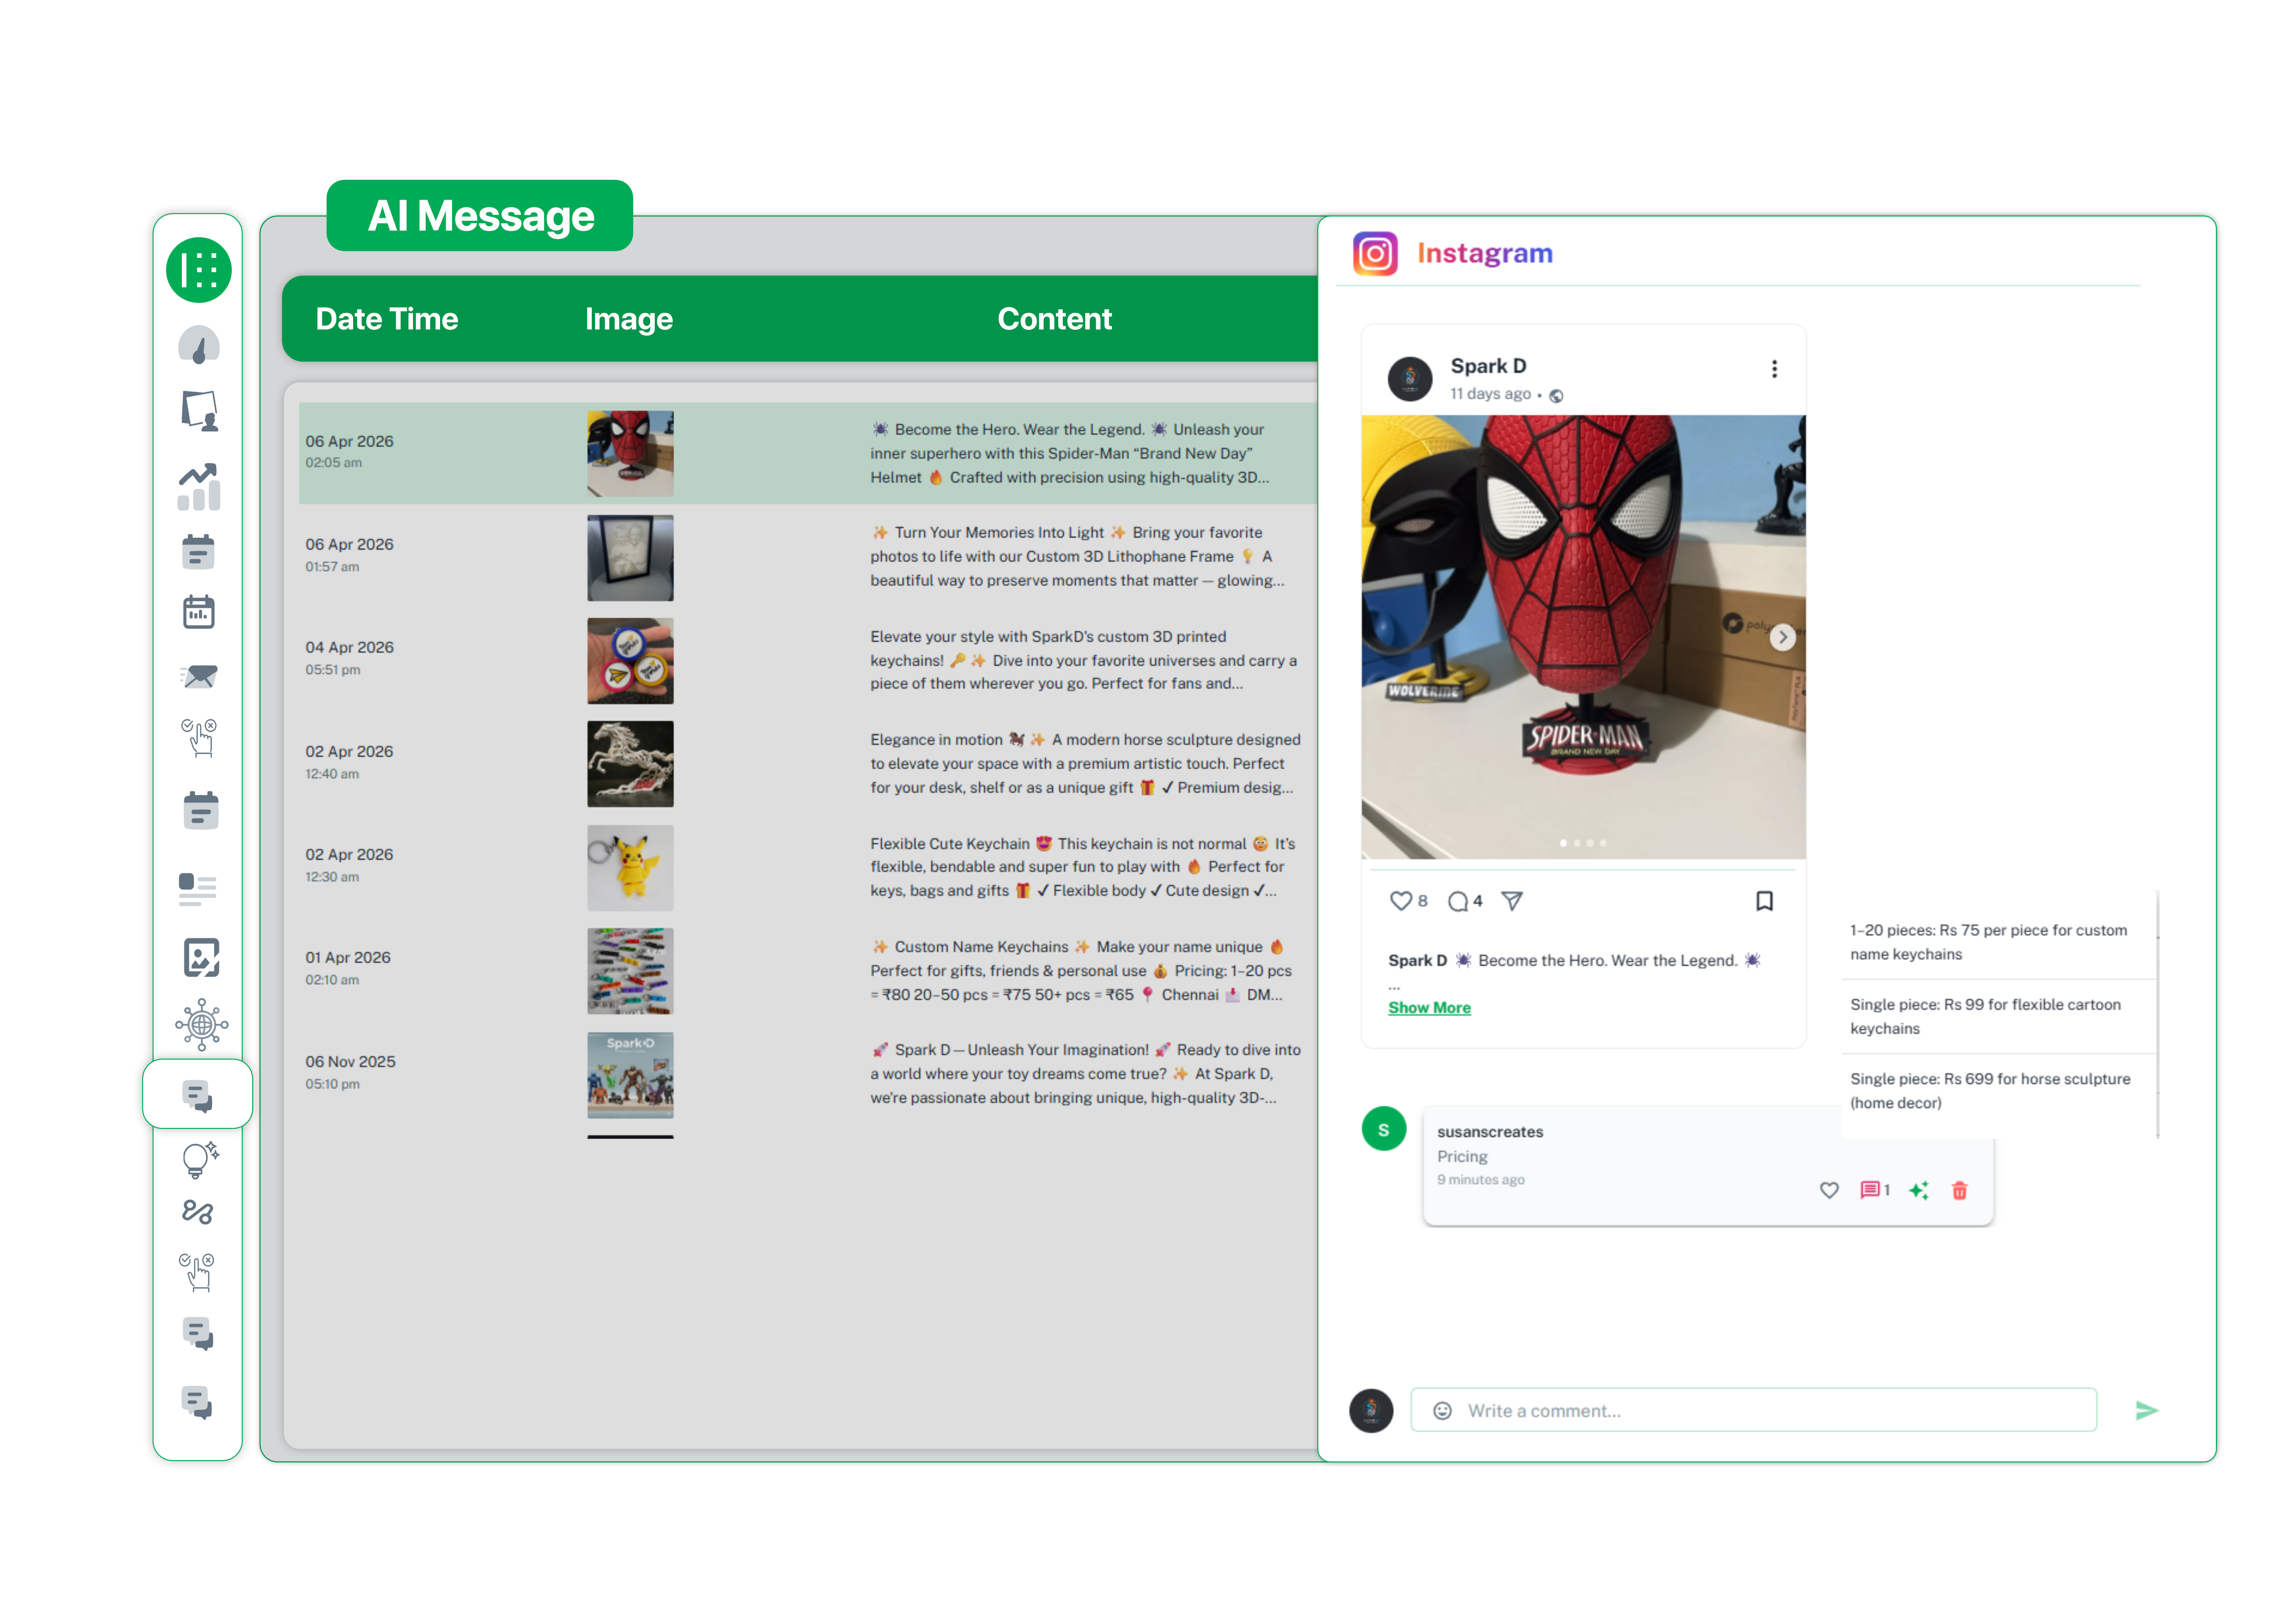This screenshot has width=2296, height=1624.
Task: Bookmark the Spark D post
Action: coord(1765,901)
